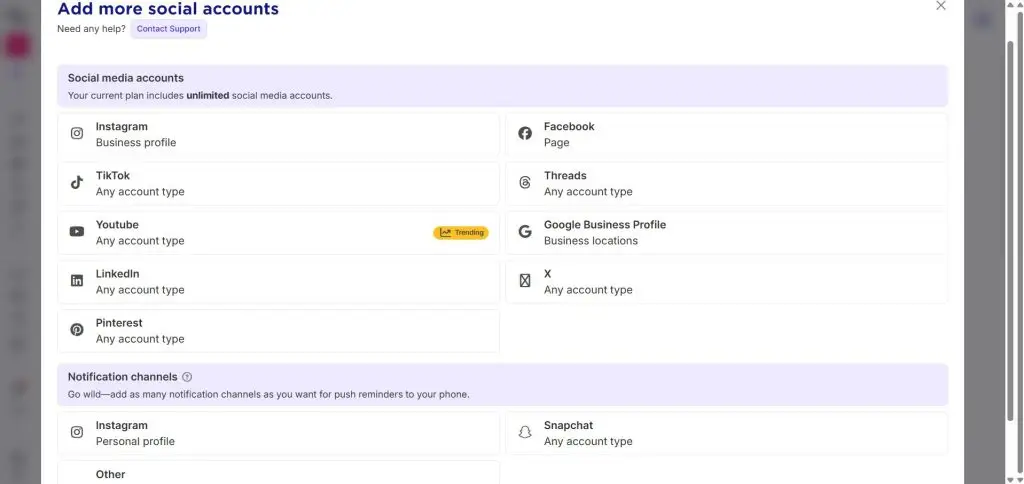Click the 'Go wild—add as many' description
The image size is (1024, 484).
(268, 395)
